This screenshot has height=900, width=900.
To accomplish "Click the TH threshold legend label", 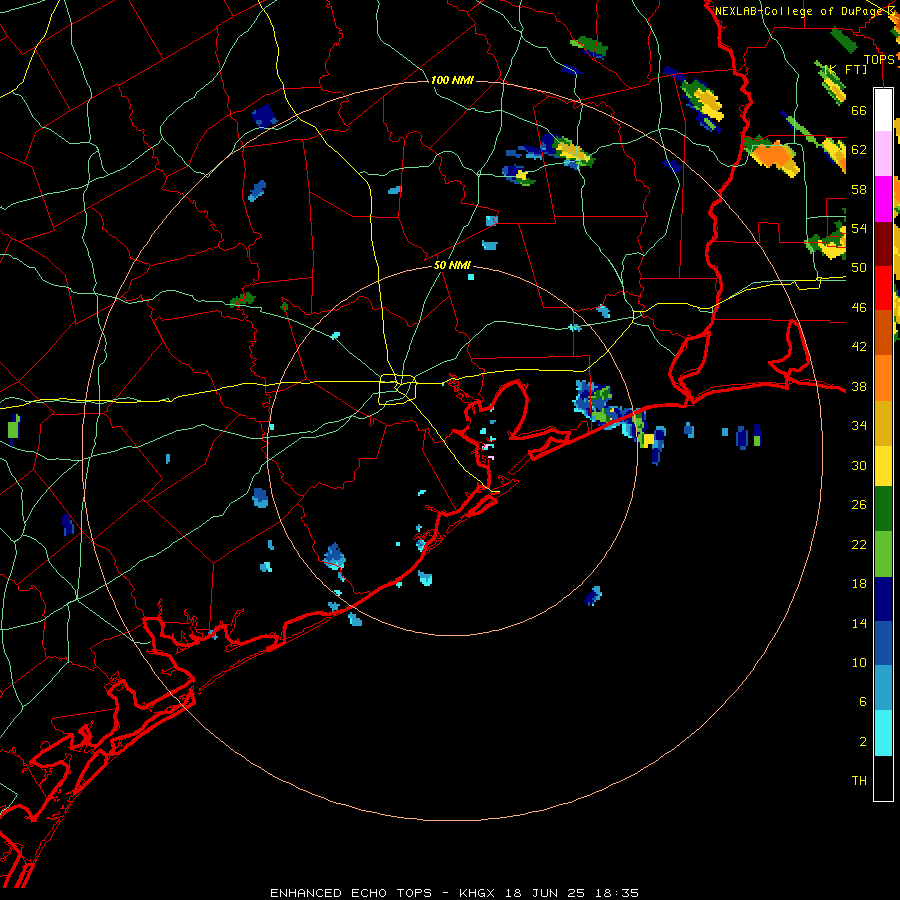I will click(859, 781).
